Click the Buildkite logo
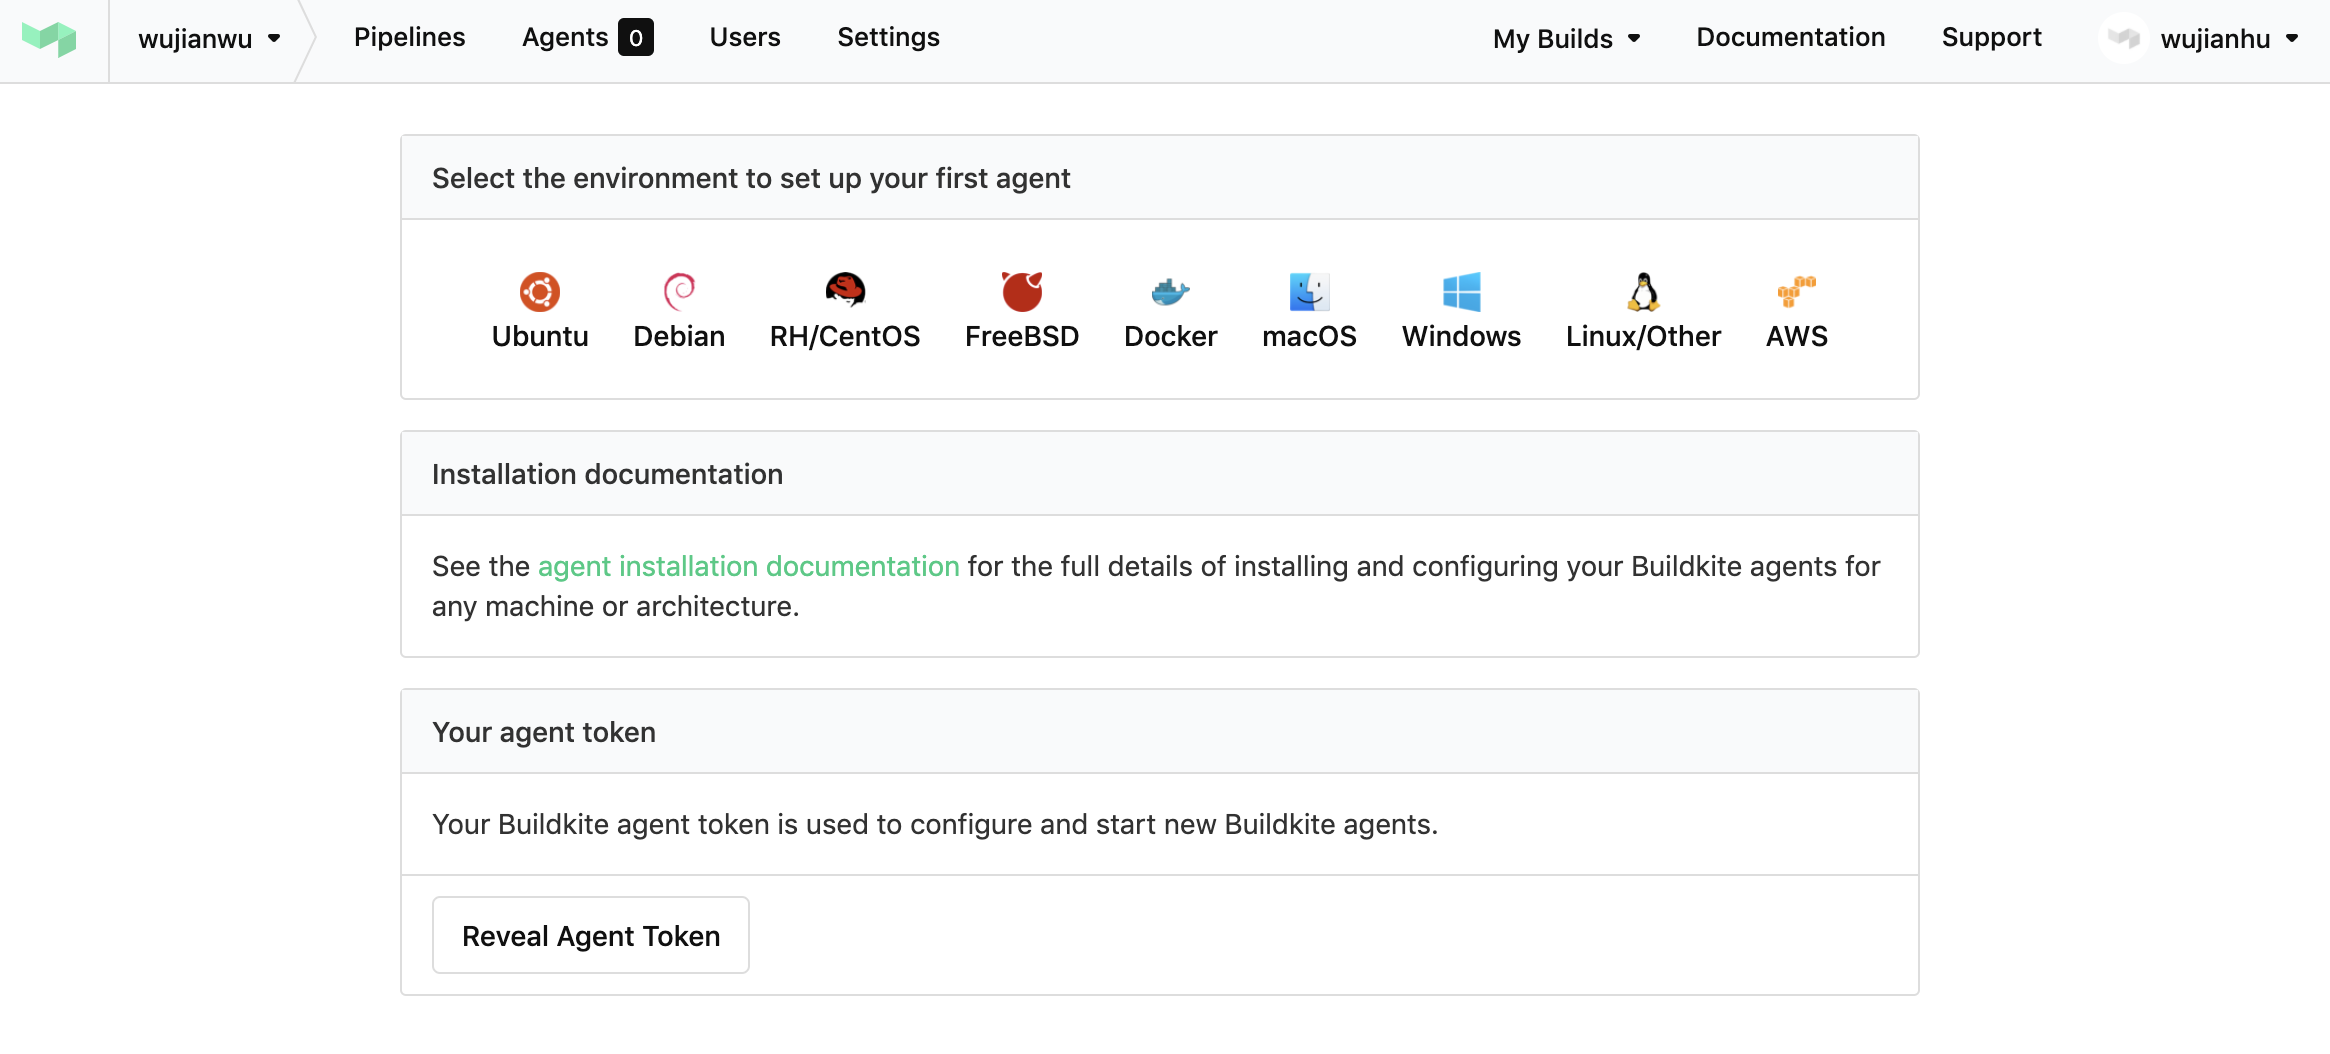Screen dimensions: 2330x1054 50,38
